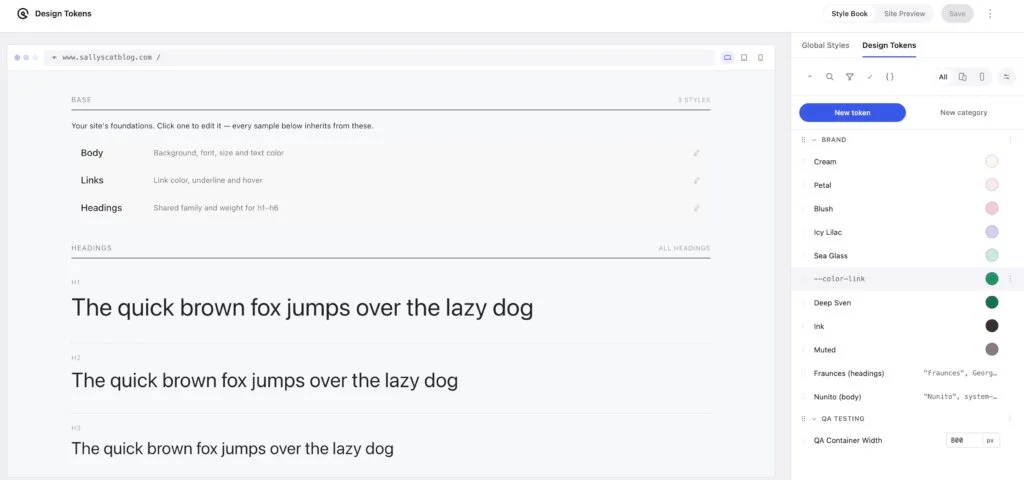
Task: Open the URL dropdown arrow in preview bar
Action: tap(54, 57)
